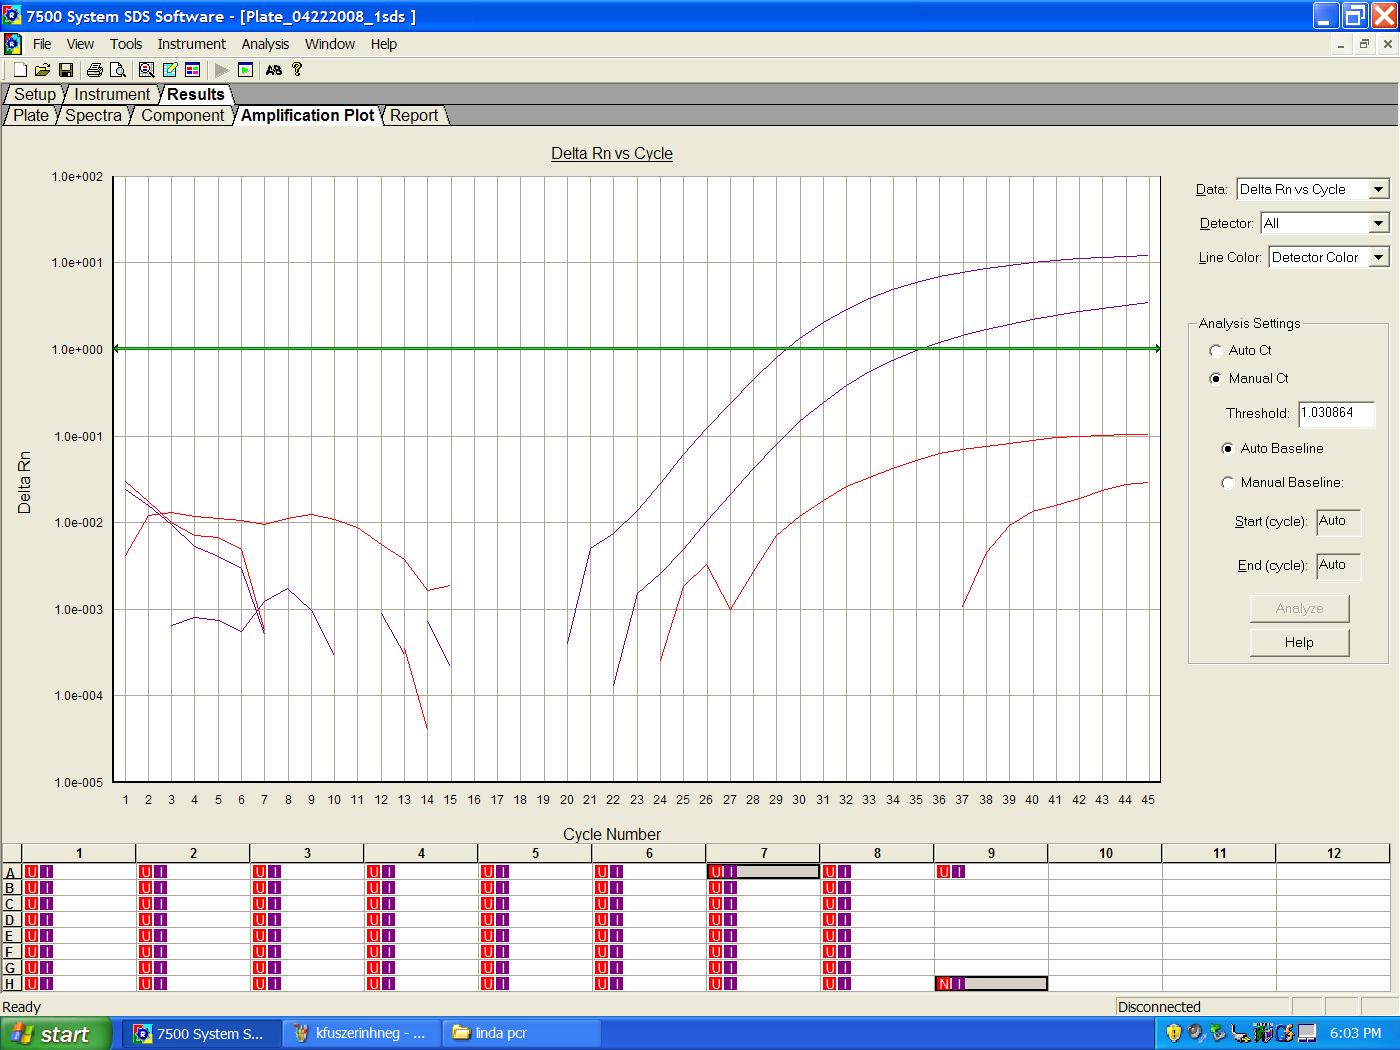Switch to the Component tab
This screenshot has width=1400, height=1050.
click(183, 115)
